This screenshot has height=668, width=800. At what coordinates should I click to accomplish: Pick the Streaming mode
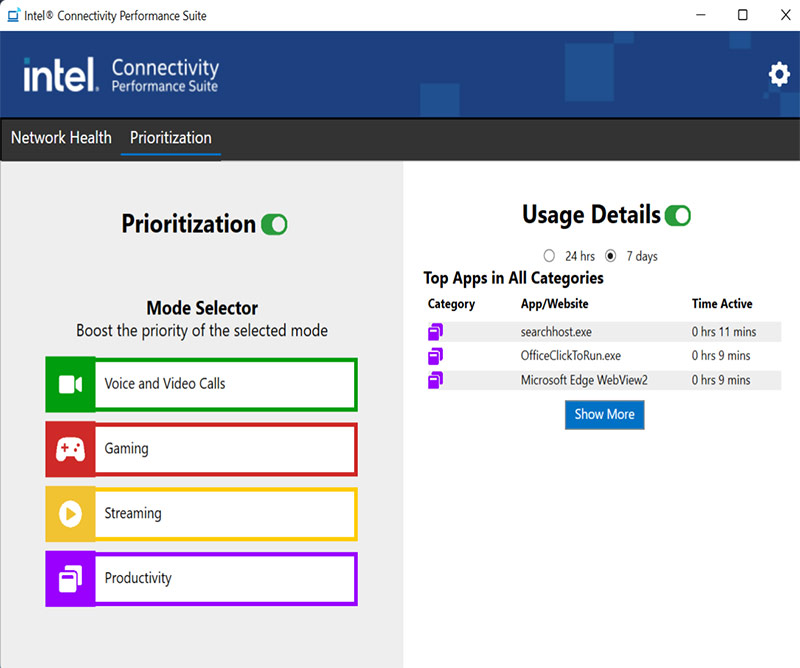[x=202, y=514]
